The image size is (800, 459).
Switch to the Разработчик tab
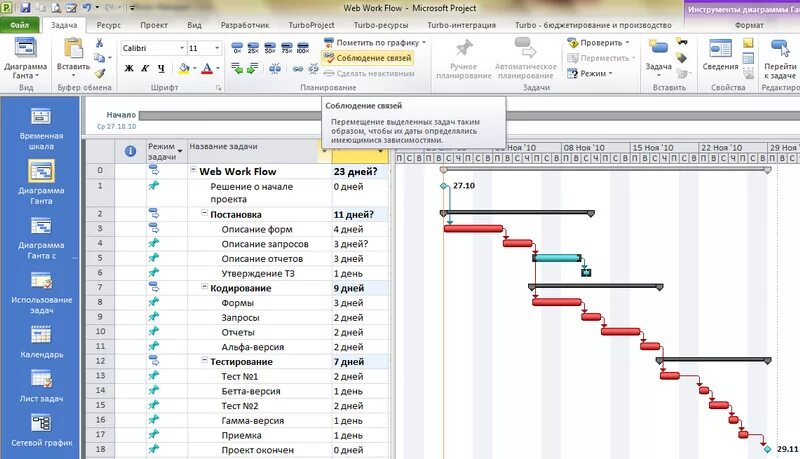[244, 24]
